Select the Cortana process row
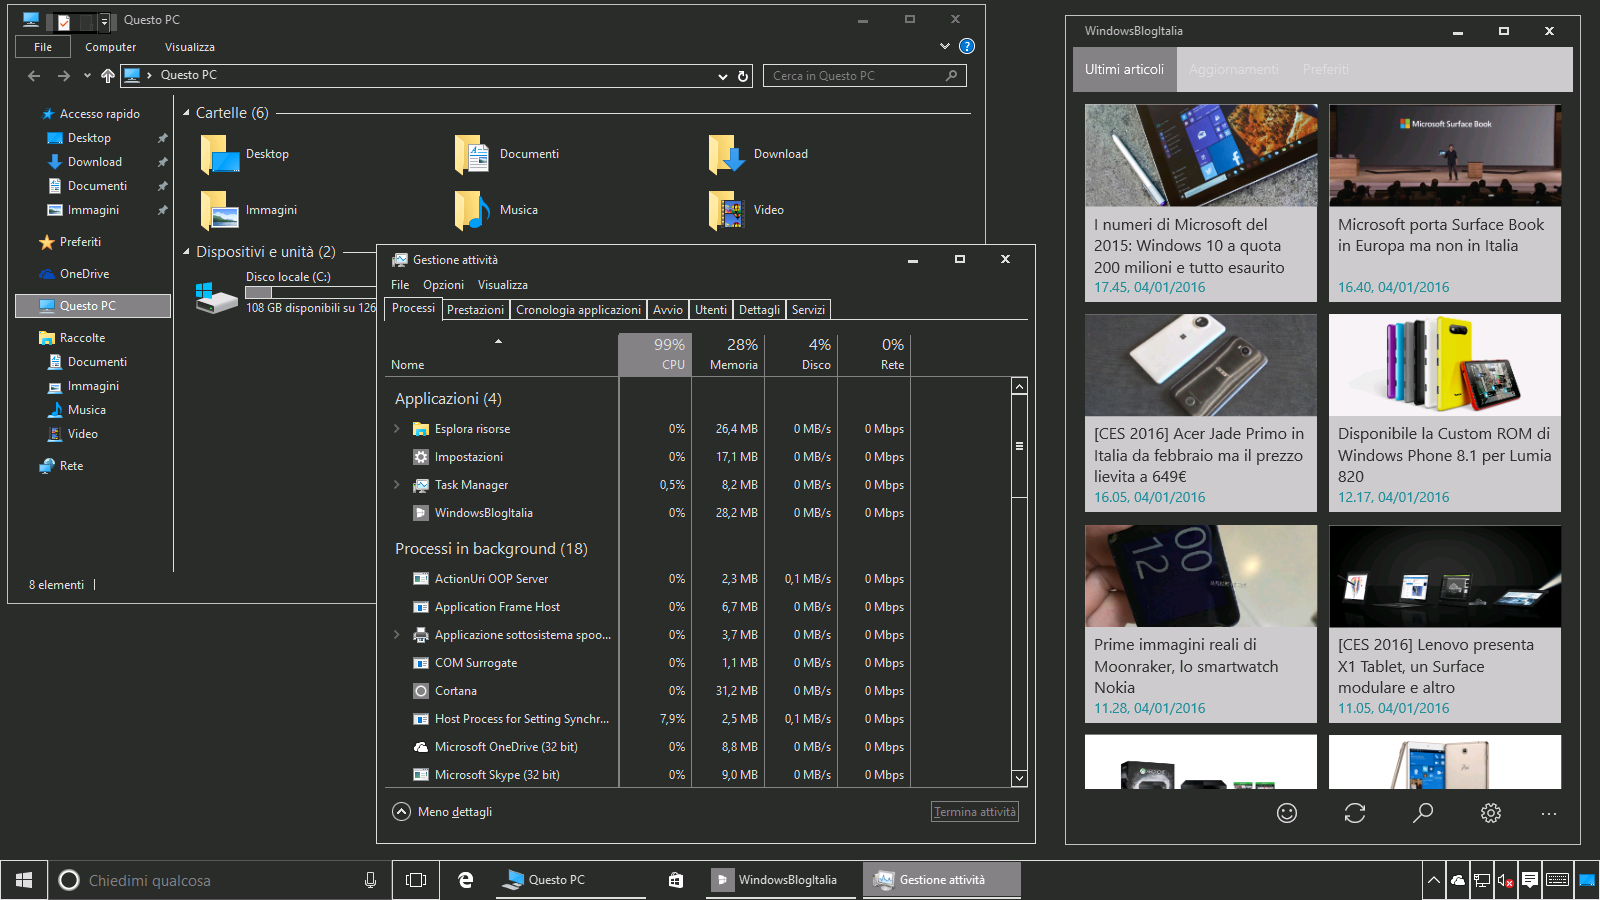 [x=650, y=691]
